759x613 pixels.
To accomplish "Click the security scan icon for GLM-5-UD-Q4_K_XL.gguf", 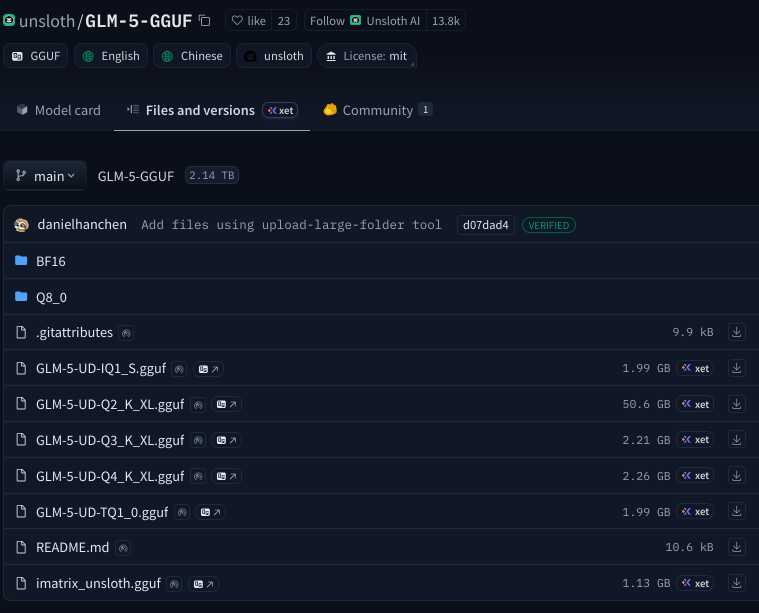I will (x=198, y=476).
